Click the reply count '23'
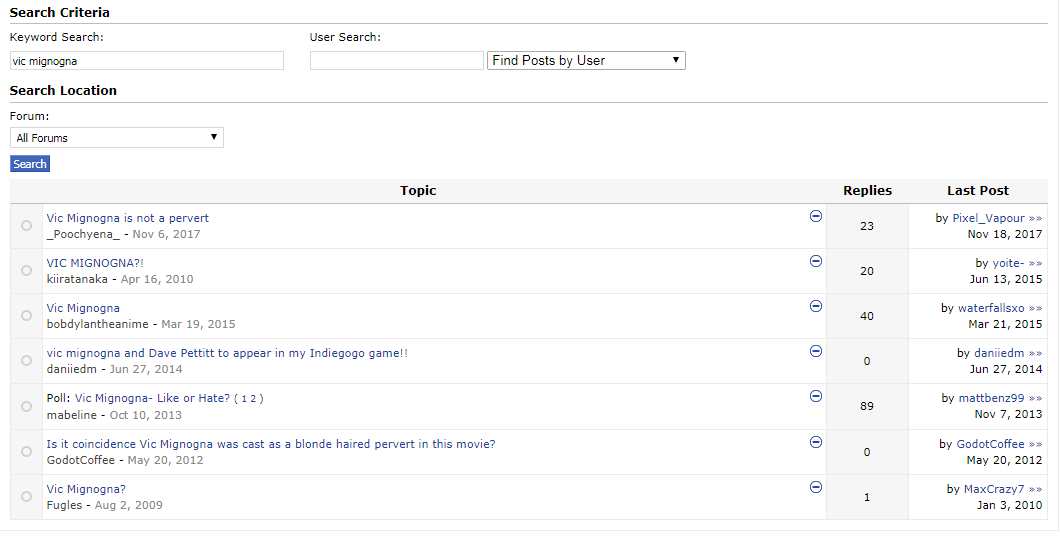1060x538 pixels. pos(867,226)
